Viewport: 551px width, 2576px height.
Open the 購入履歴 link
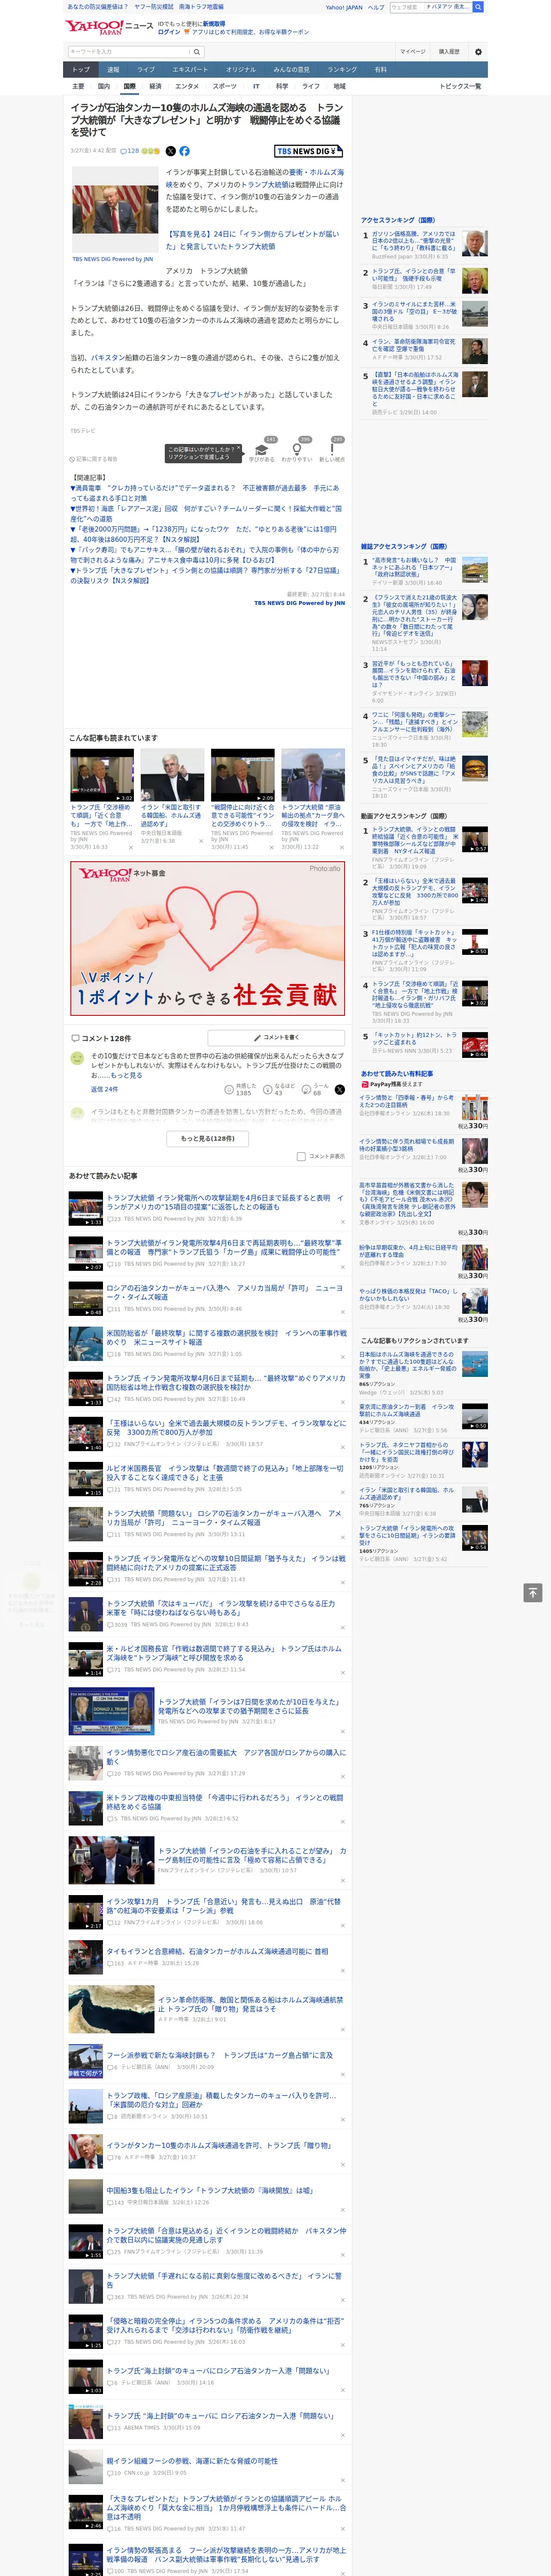(449, 51)
